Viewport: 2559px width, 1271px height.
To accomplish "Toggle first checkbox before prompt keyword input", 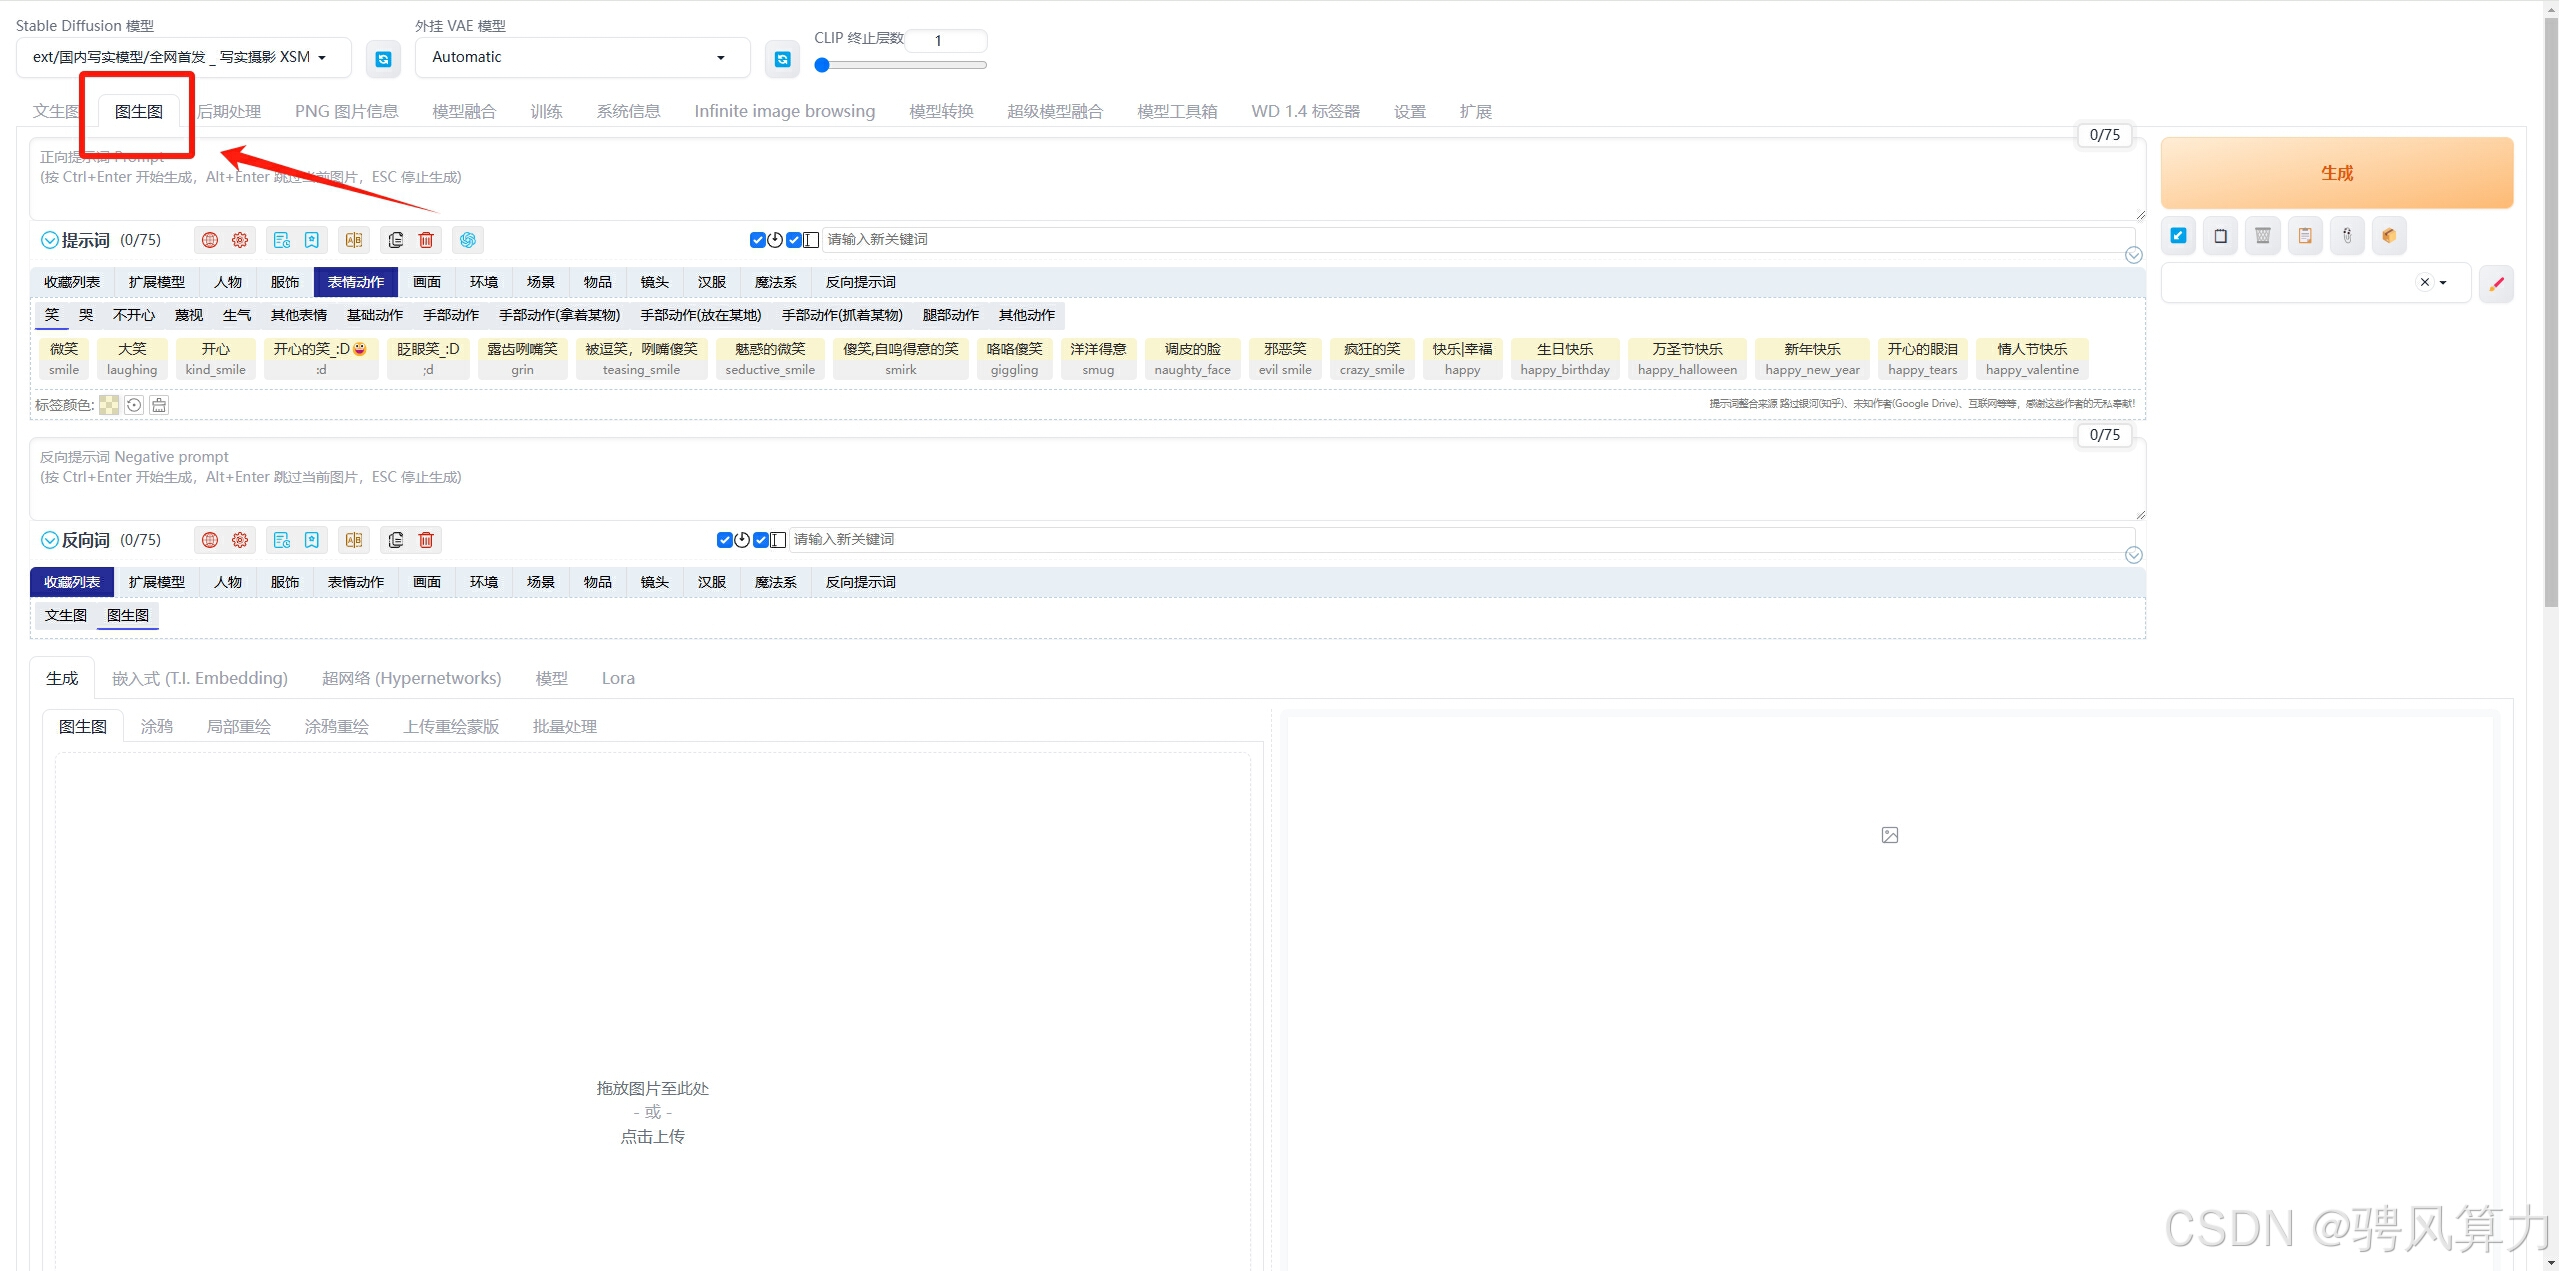I will [x=757, y=240].
